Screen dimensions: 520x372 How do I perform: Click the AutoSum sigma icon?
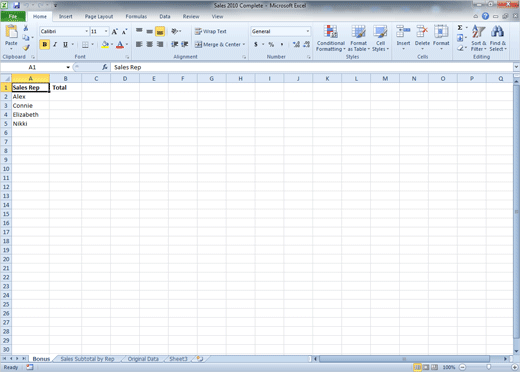460,28
